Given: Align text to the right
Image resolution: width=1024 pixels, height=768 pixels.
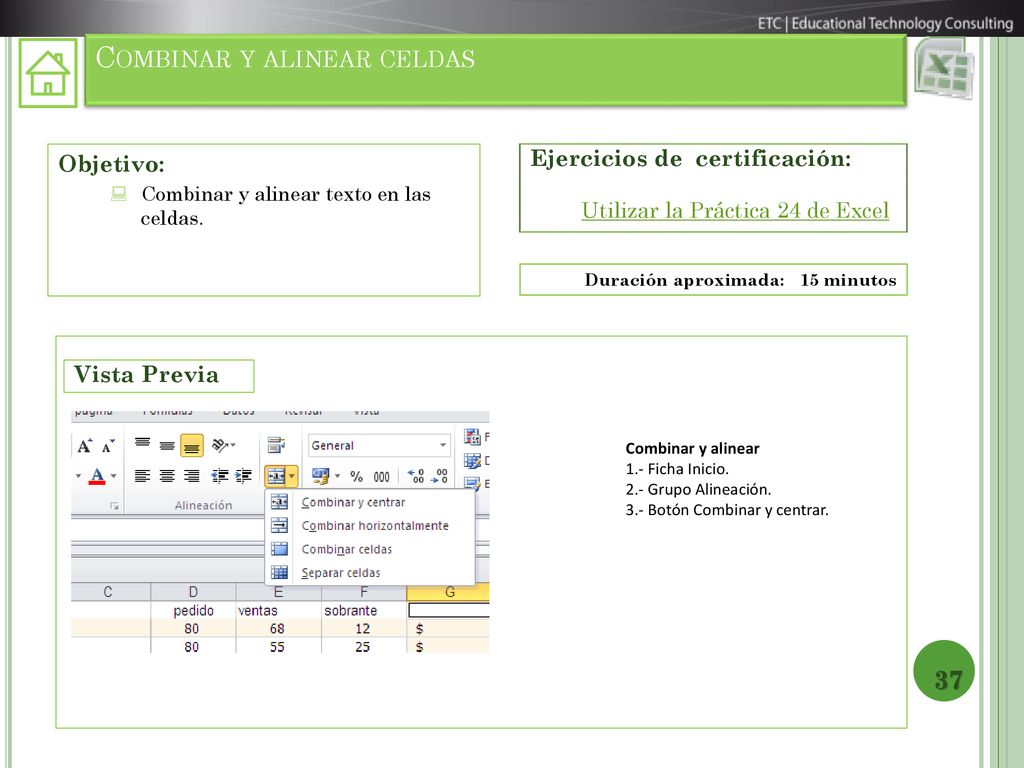Looking at the screenshot, I should click(191, 476).
